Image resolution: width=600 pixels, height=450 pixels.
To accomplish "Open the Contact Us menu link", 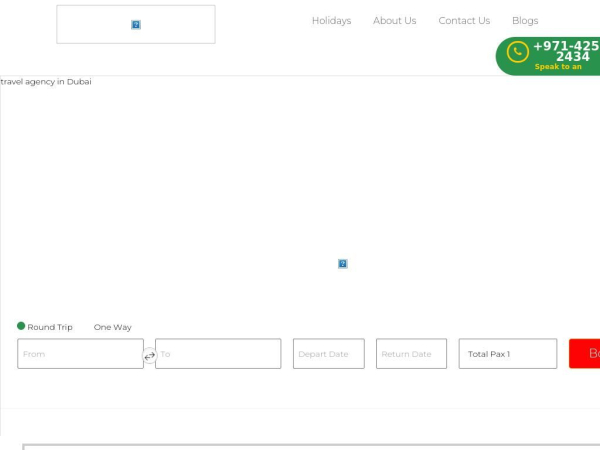I will (x=464, y=21).
